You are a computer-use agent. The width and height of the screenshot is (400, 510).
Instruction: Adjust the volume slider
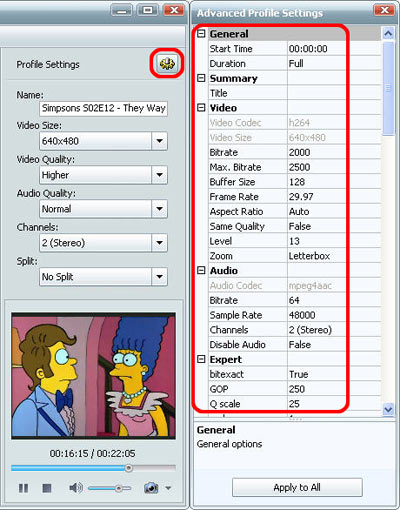point(110,489)
